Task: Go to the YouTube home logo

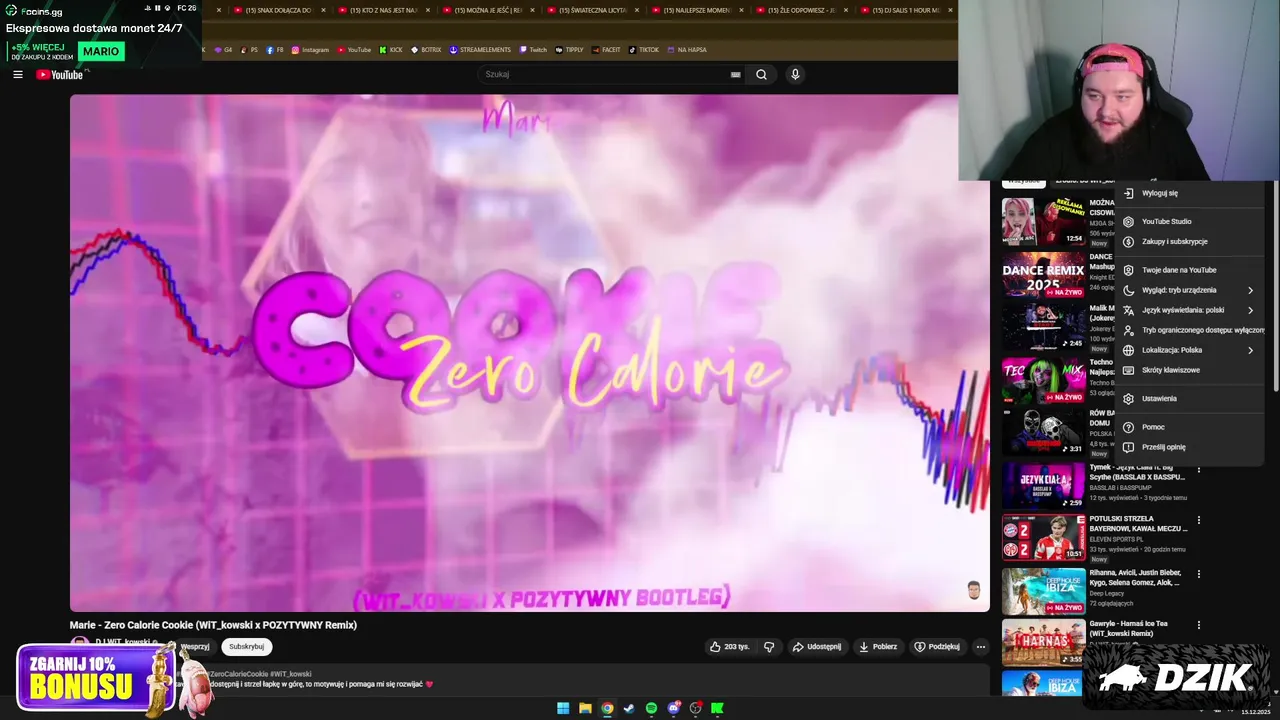Action: [x=60, y=74]
